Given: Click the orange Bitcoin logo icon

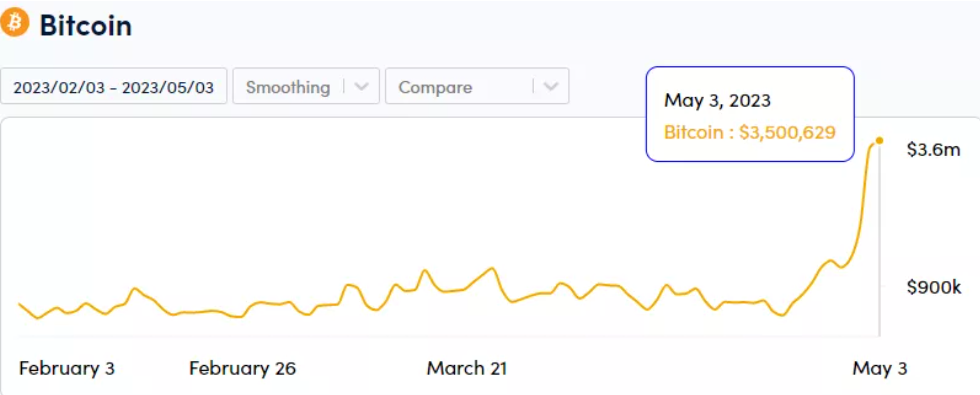Looking at the screenshot, I should (15, 22).
